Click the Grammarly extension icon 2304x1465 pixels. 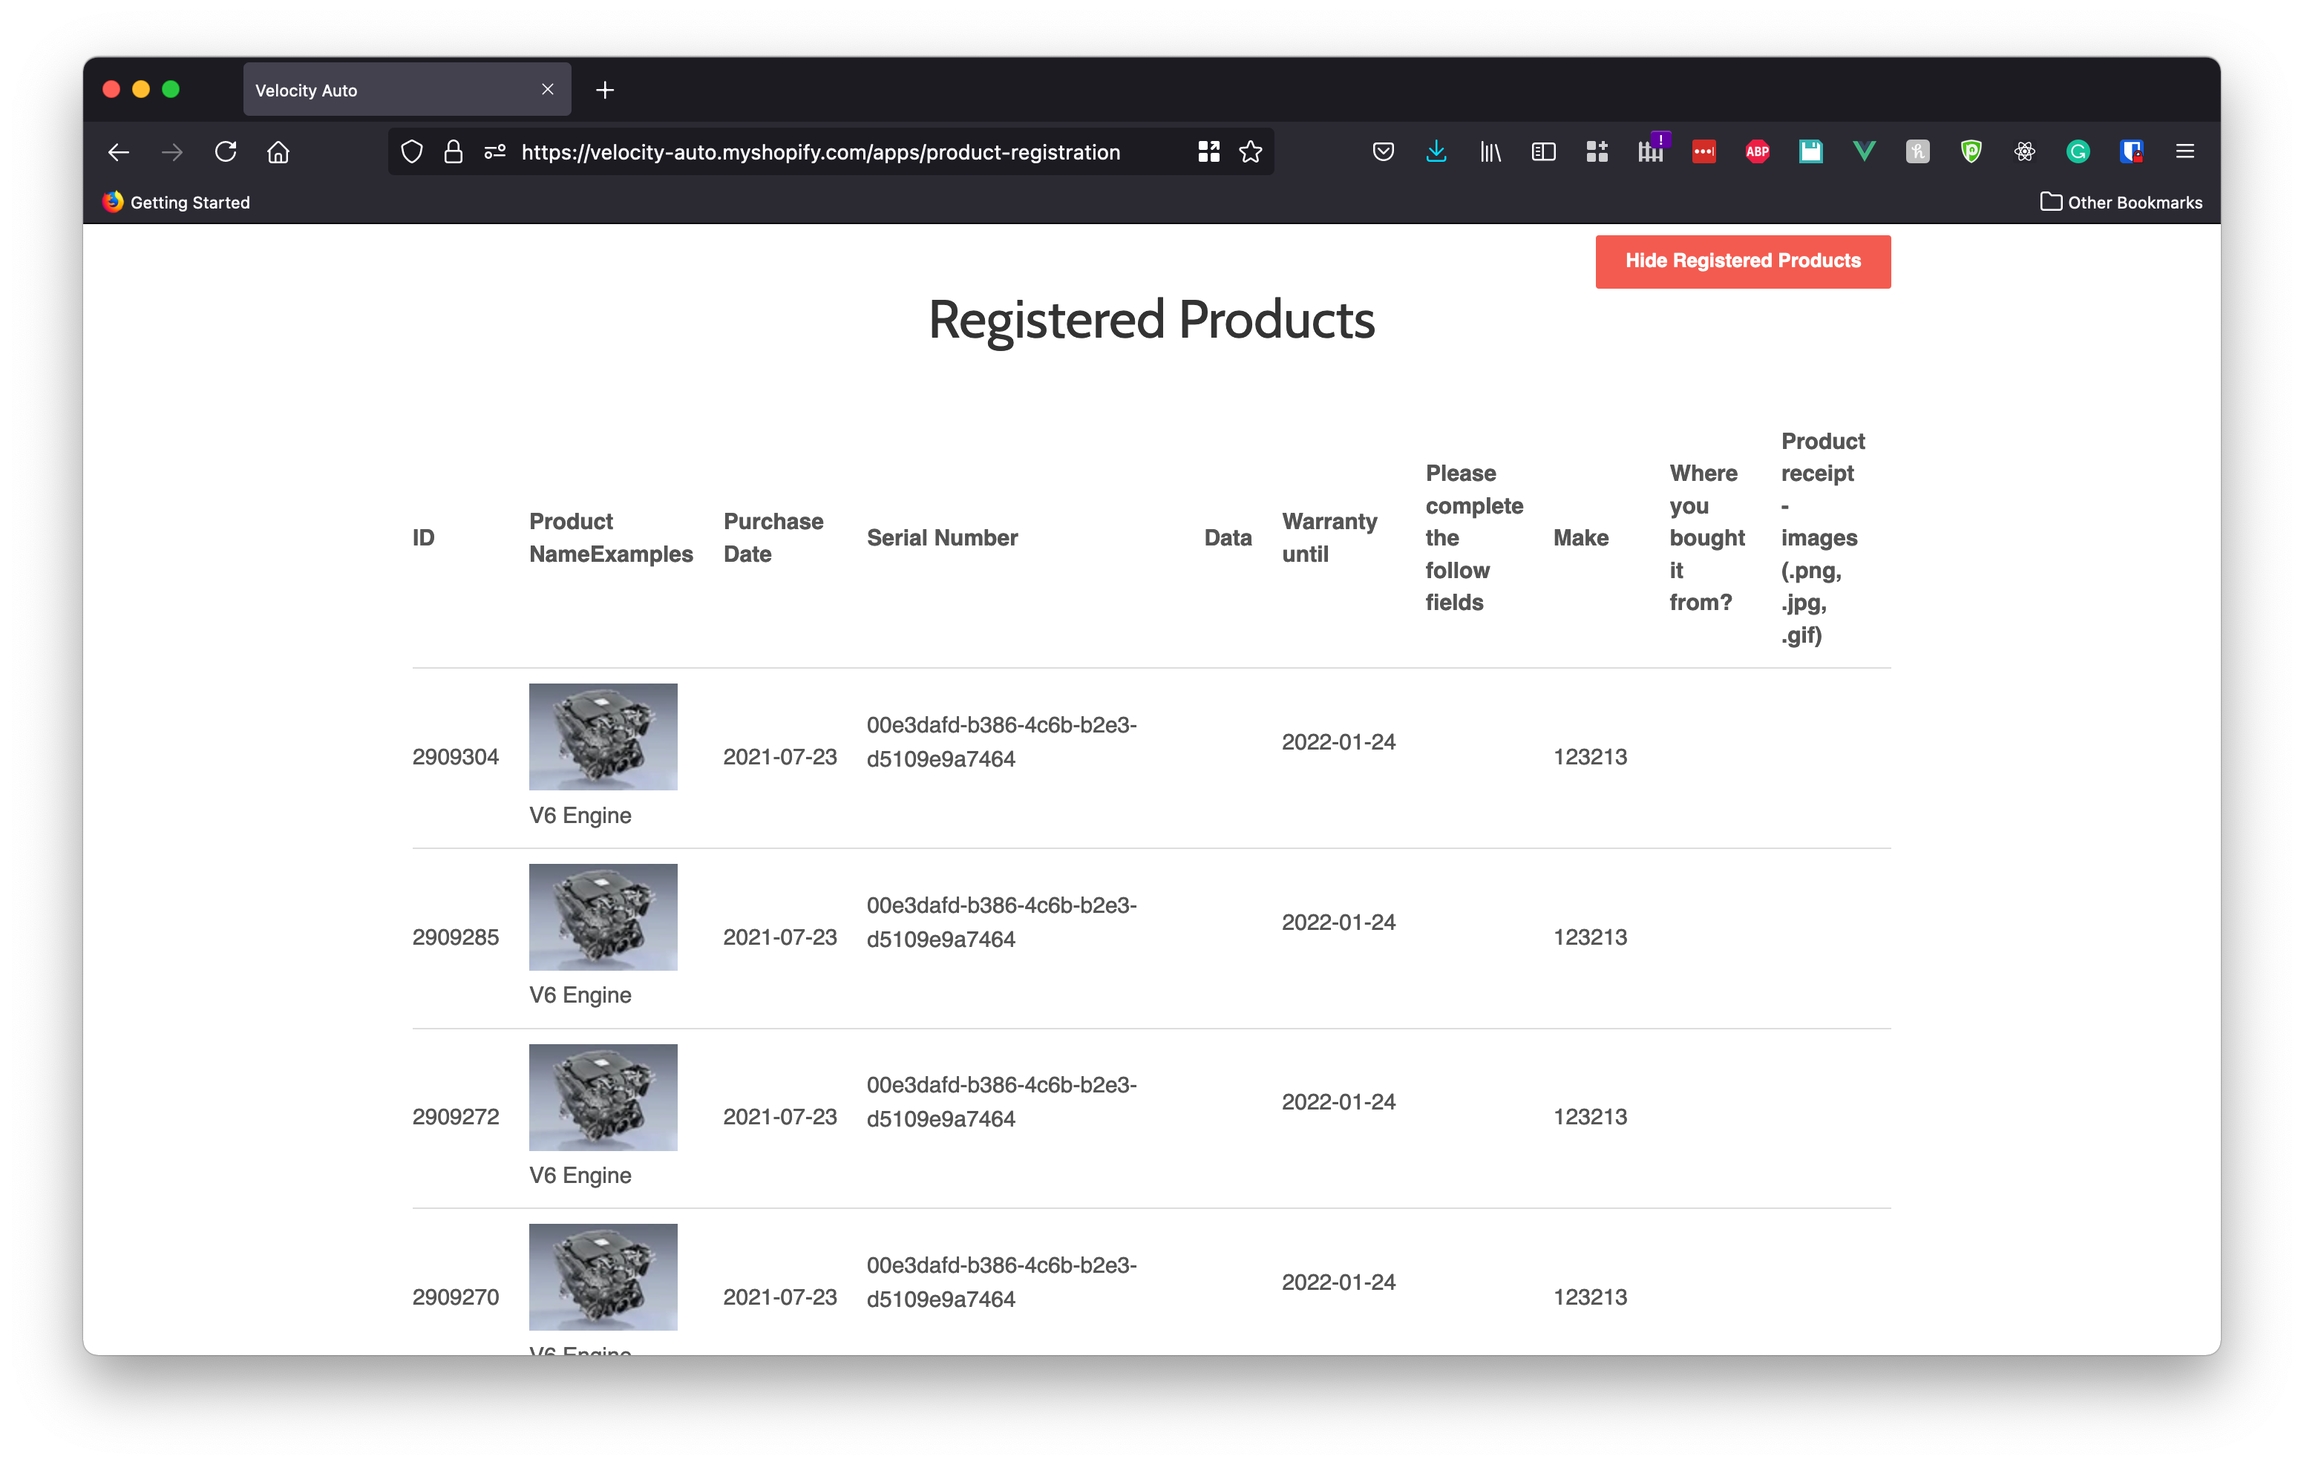(2078, 152)
